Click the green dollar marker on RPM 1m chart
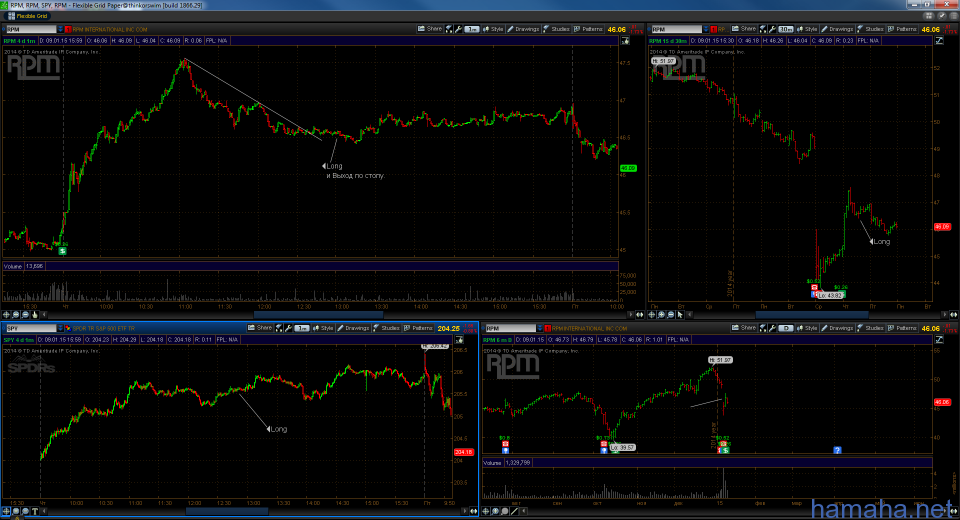This screenshot has height=520, width=960. pyautogui.click(x=62, y=251)
